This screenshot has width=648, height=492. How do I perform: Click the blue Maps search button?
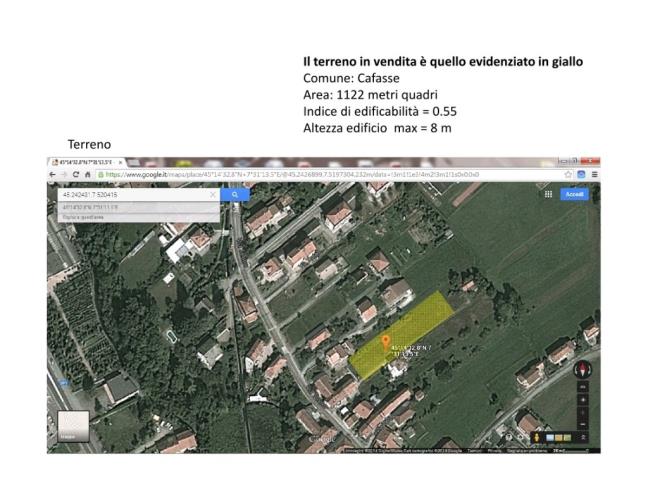pos(235,195)
